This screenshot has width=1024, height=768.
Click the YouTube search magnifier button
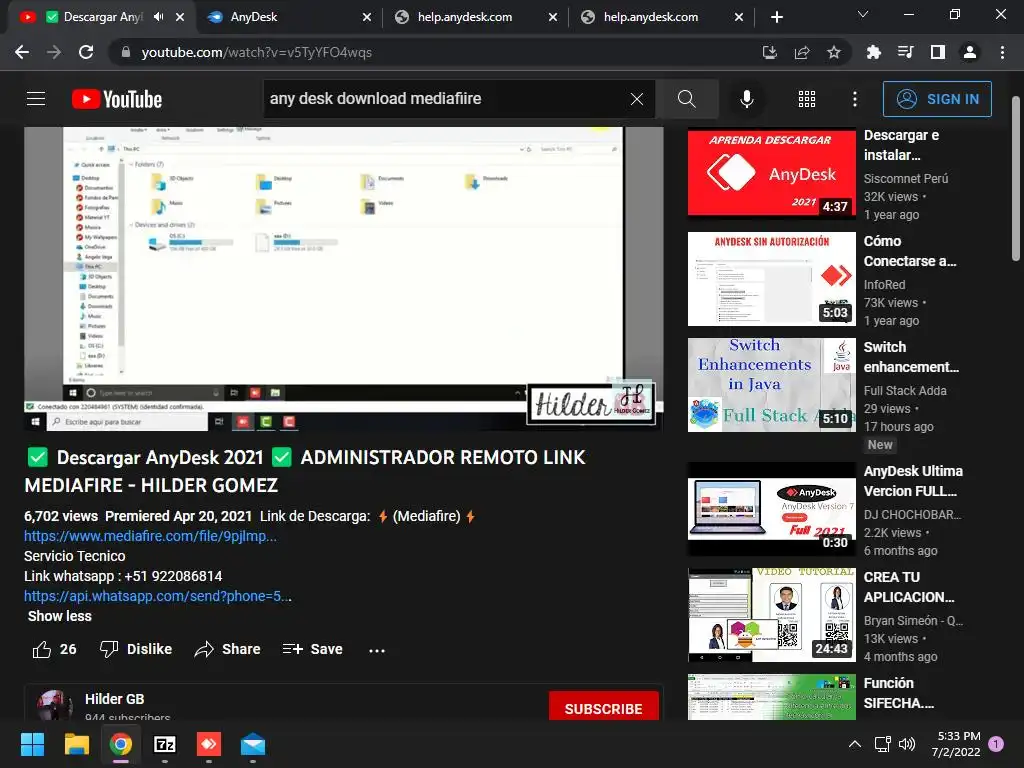(686, 99)
